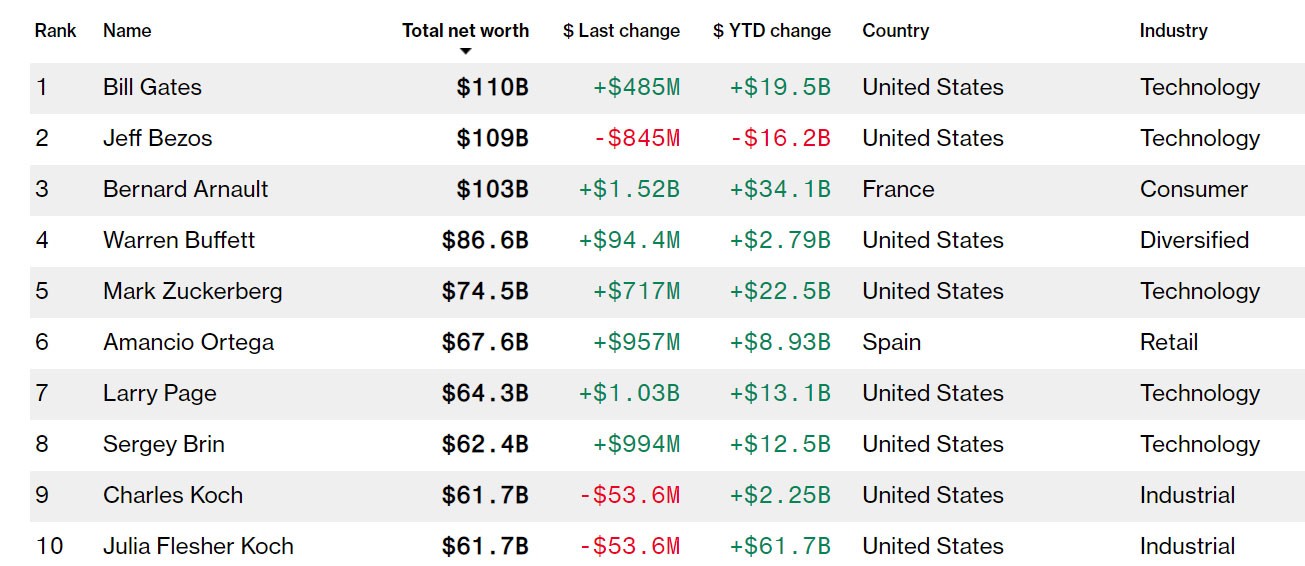The image size is (1305, 566).
Task: Open Sergey Brin's profile
Action: [163, 445]
